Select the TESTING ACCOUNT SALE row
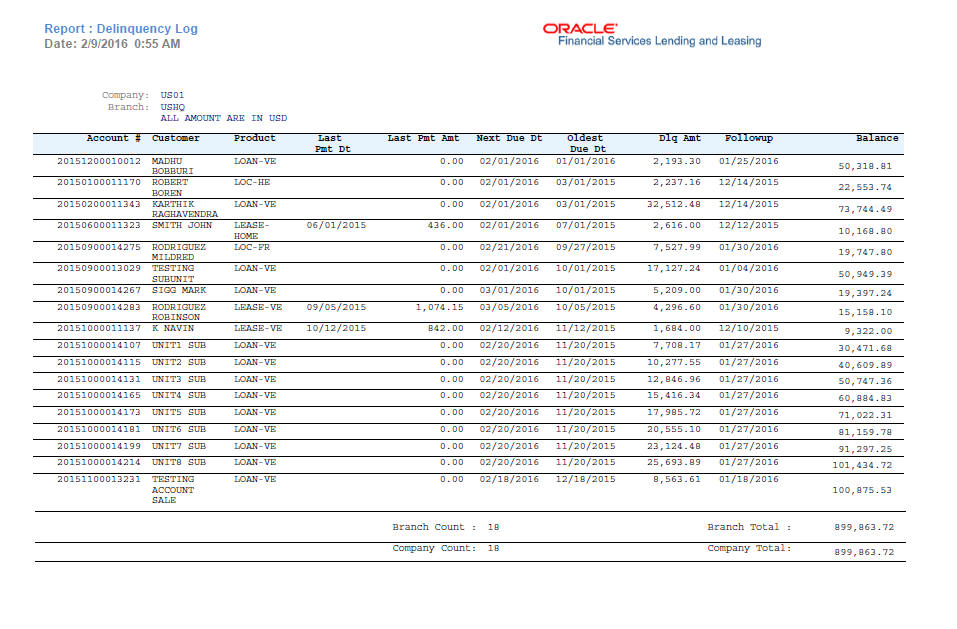 click(172, 490)
